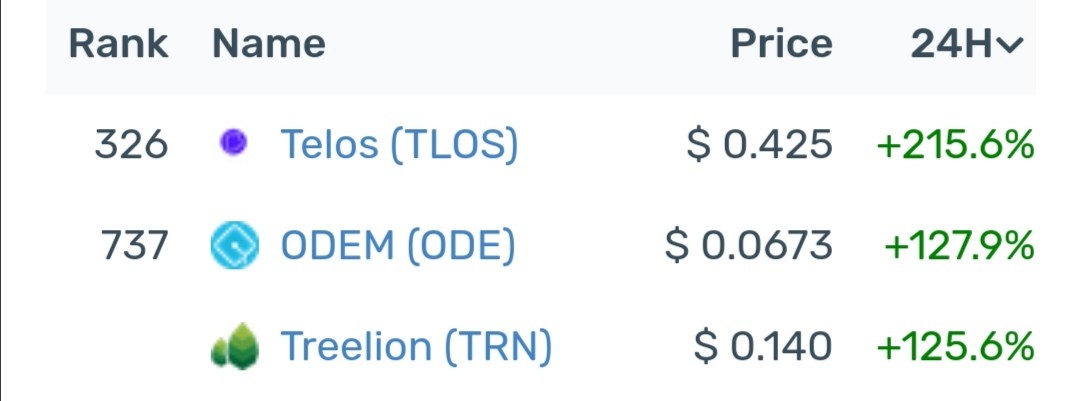Viewport: 1080px width, 401px height.
Task: Click the Treelion green trees icon
Action: pos(235,347)
